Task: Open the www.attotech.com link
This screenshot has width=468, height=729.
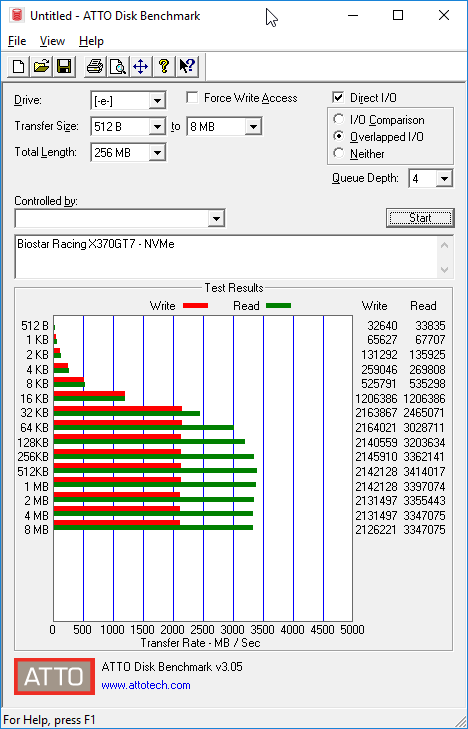Action: pos(146,685)
